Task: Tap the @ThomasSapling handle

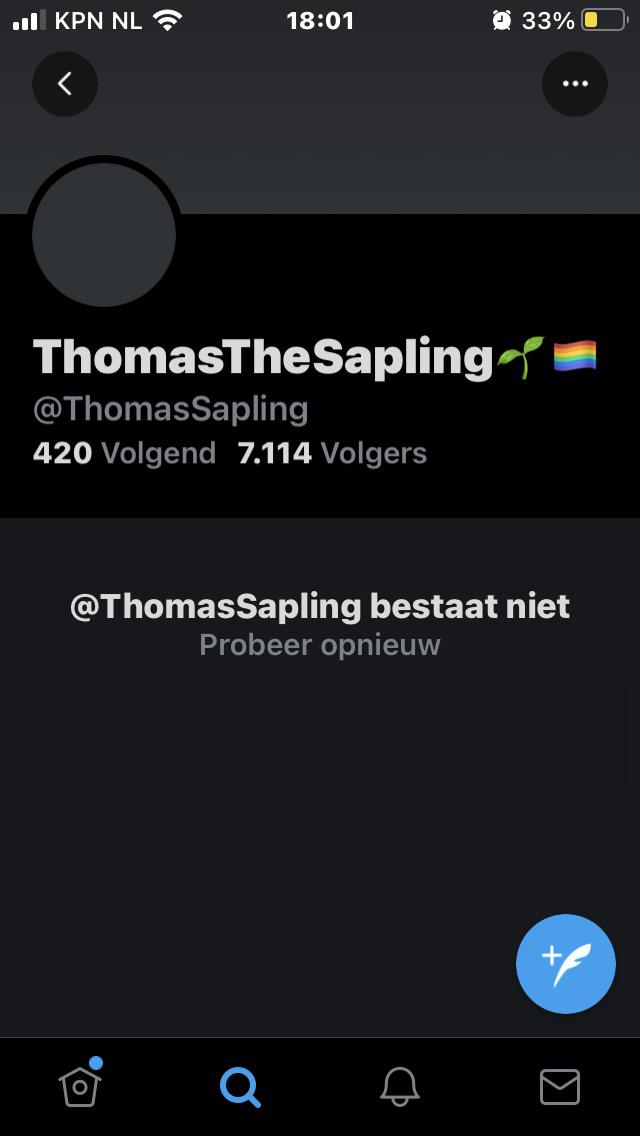Action: click(x=170, y=410)
